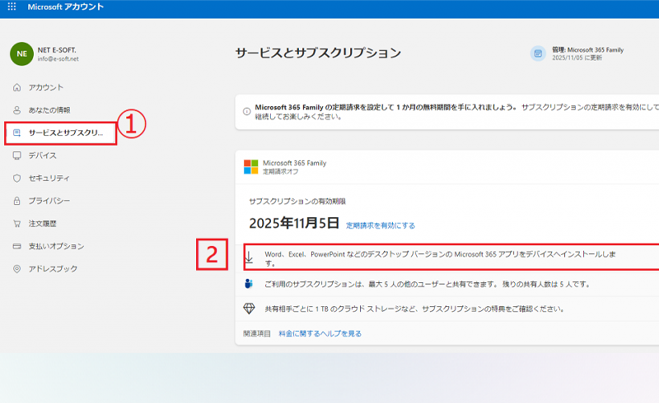The width and height of the screenshot is (659, 403).
Task: Click the people sharing icon
Action: pyautogui.click(x=249, y=284)
